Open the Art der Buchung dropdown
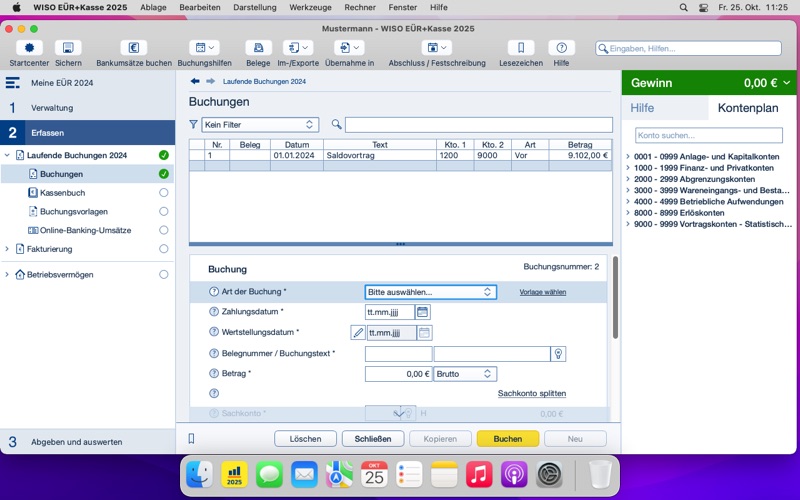This screenshot has height=500, width=800. pos(431,292)
